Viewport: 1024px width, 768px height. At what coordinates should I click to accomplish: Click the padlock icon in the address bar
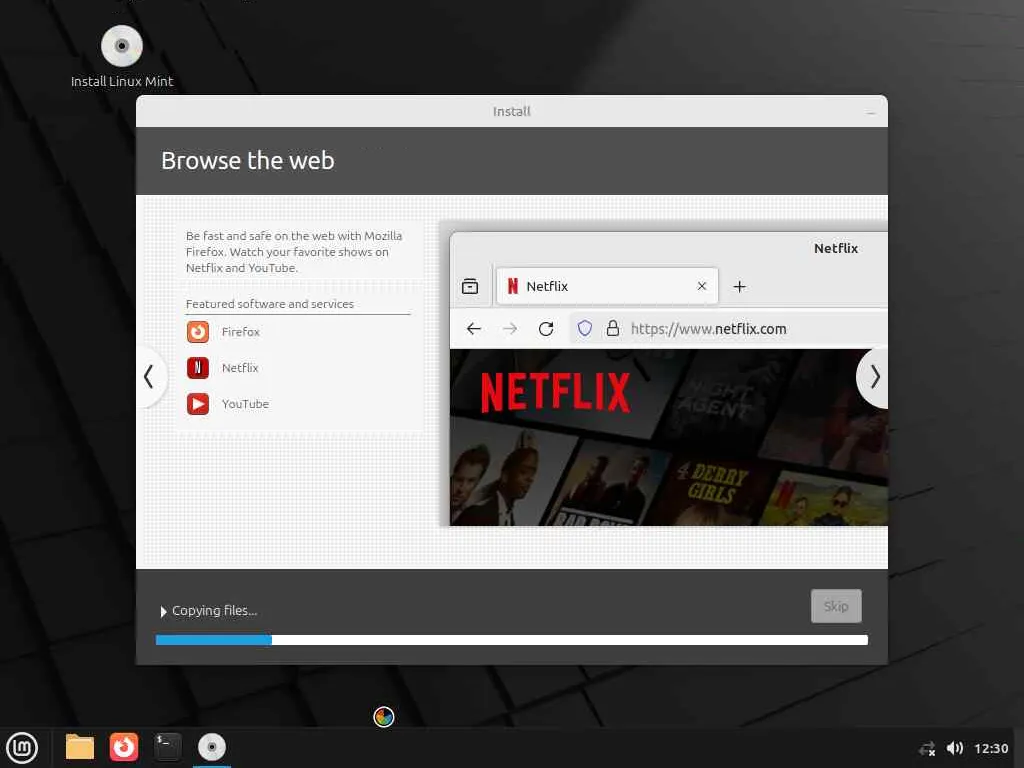[613, 328]
